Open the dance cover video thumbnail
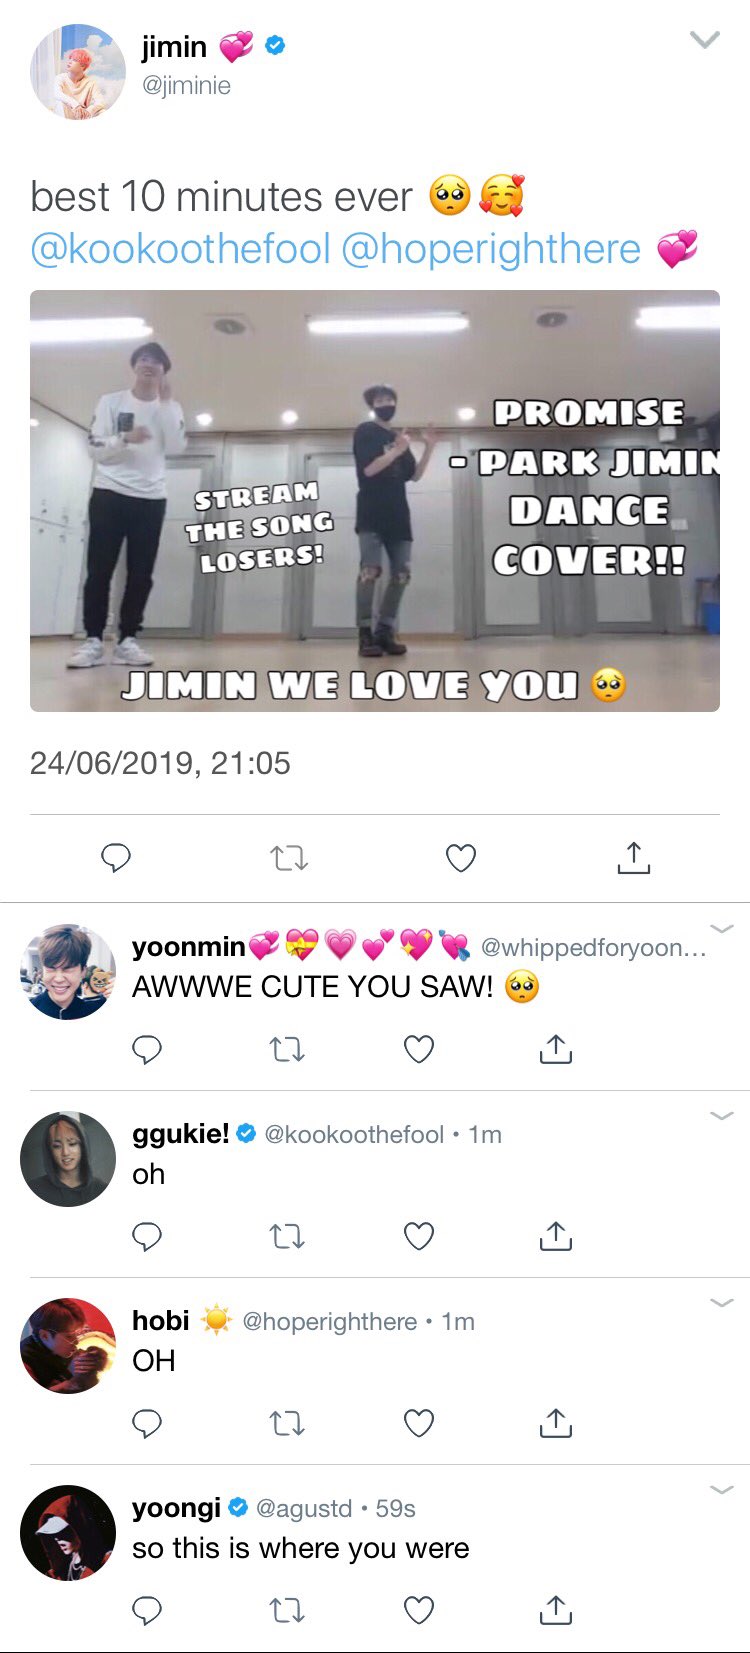 coord(375,501)
